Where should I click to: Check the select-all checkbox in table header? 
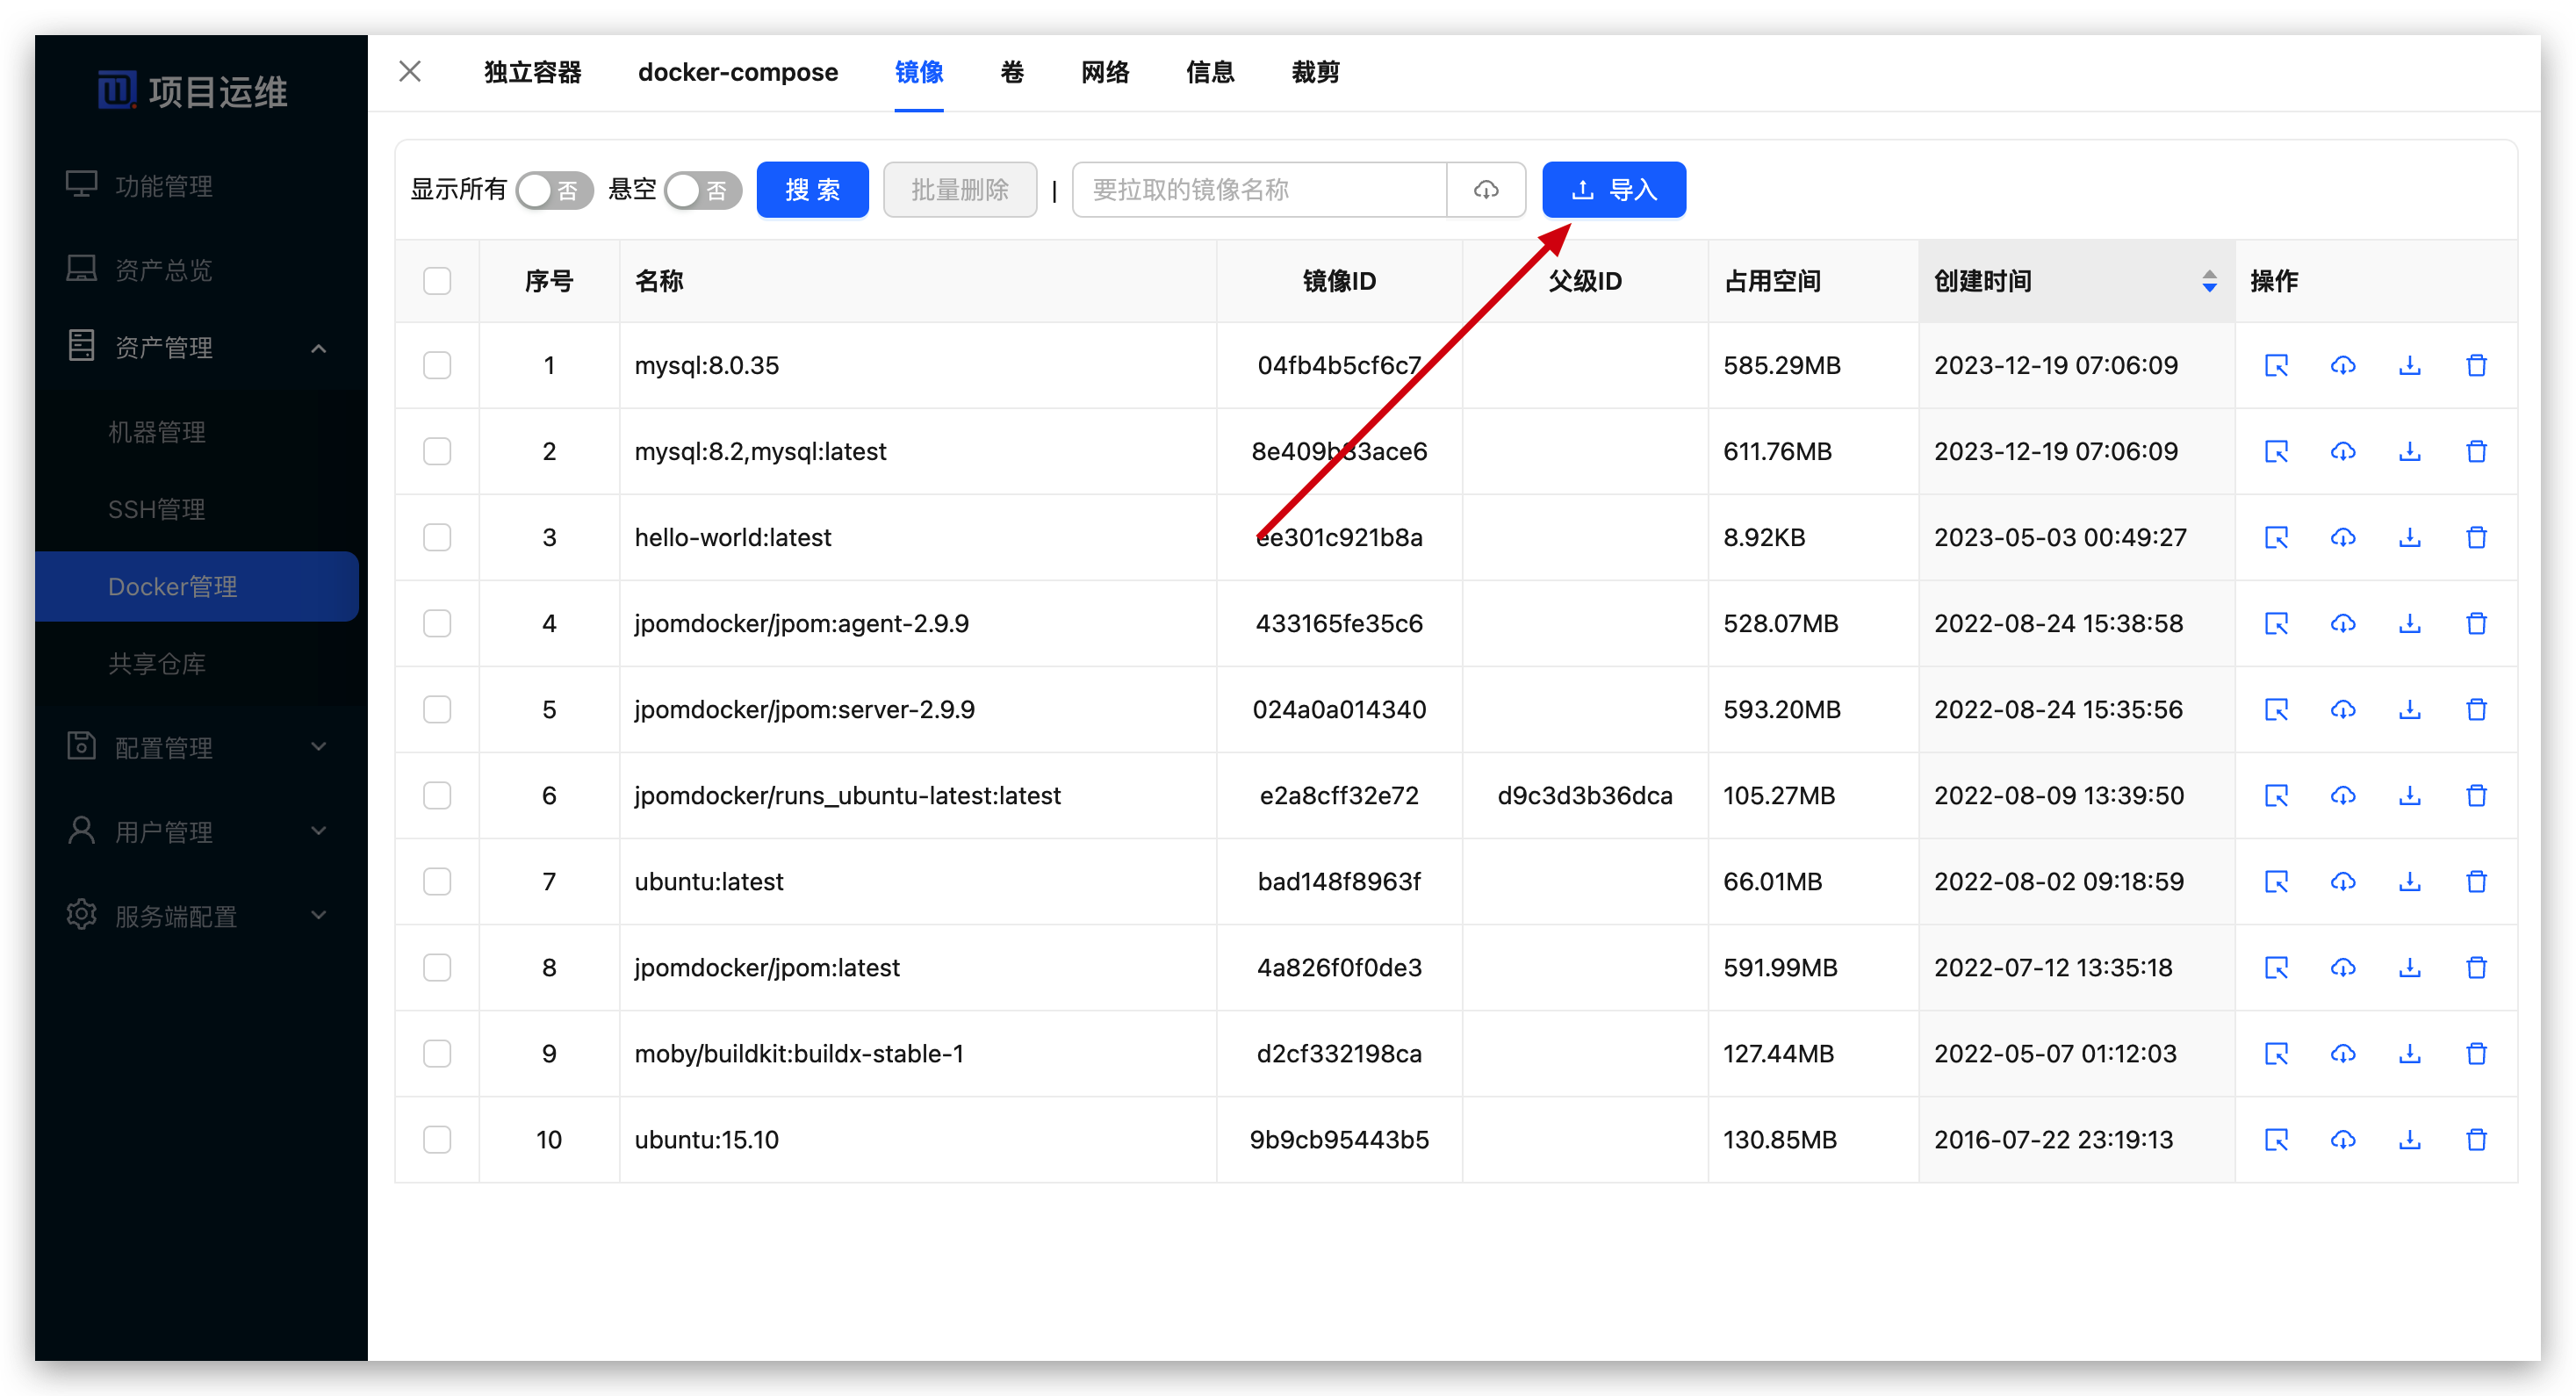point(437,281)
